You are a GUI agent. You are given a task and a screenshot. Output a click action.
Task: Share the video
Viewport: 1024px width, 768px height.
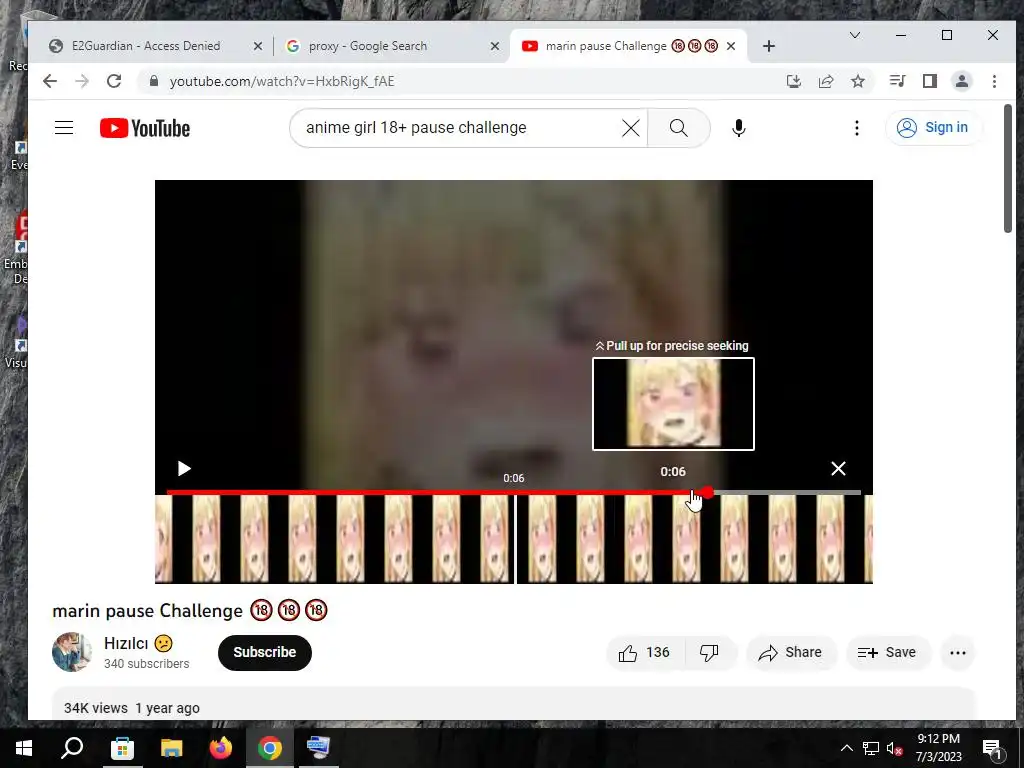(x=790, y=652)
